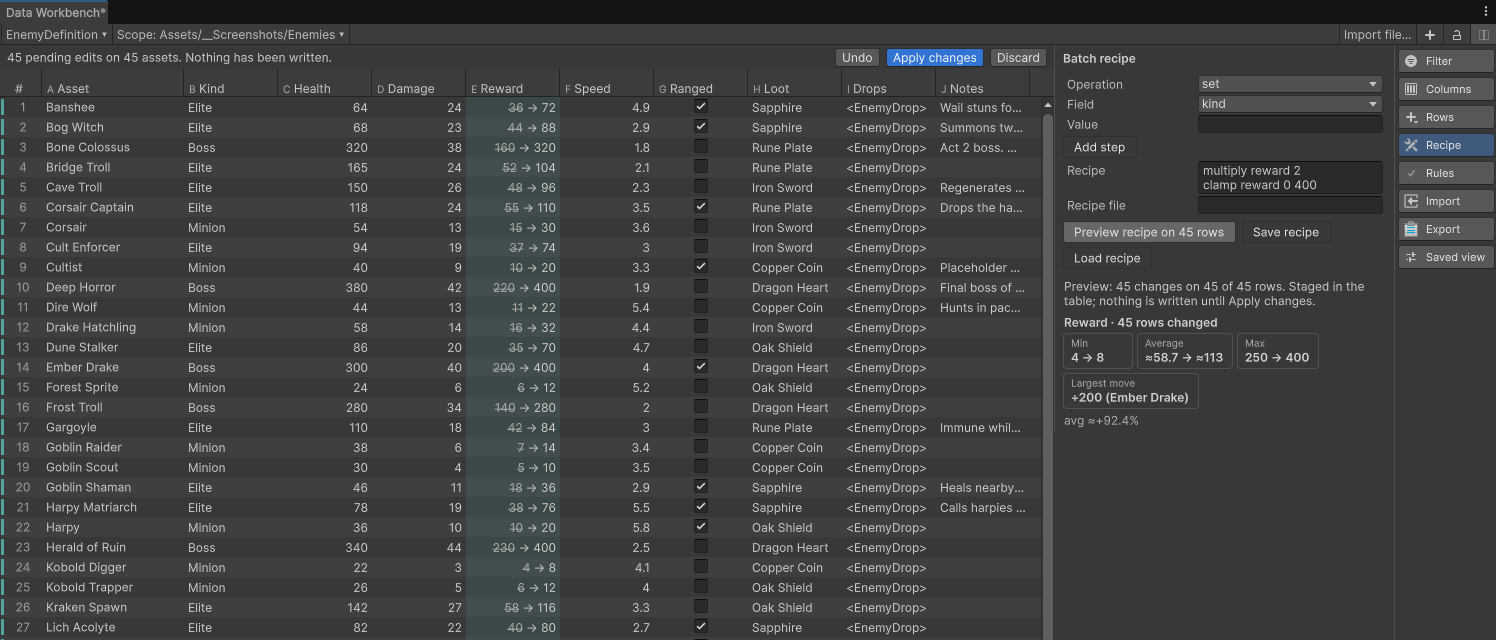Open the Operation dropdown showing set
Viewport: 1496px width, 640px height.
[x=1290, y=84]
